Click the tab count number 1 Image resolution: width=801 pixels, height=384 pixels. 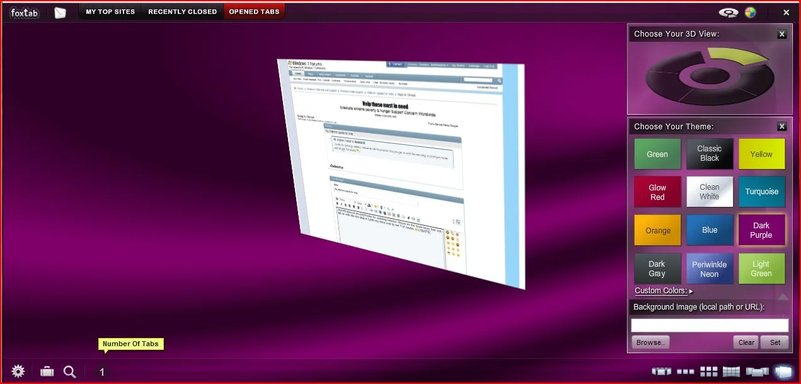[102, 372]
